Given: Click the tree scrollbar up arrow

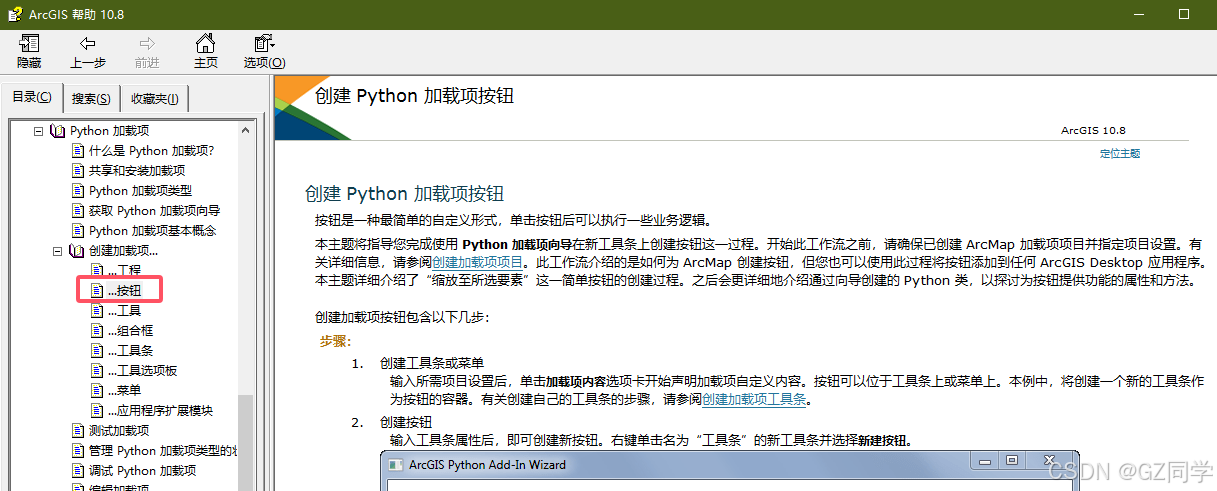Looking at the screenshot, I should (246, 130).
